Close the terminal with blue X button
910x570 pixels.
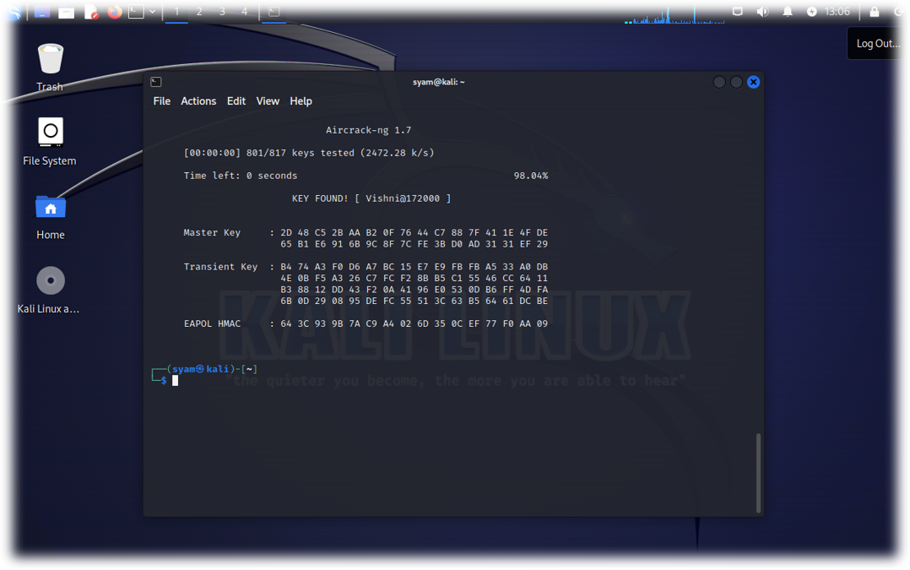coord(753,82)
